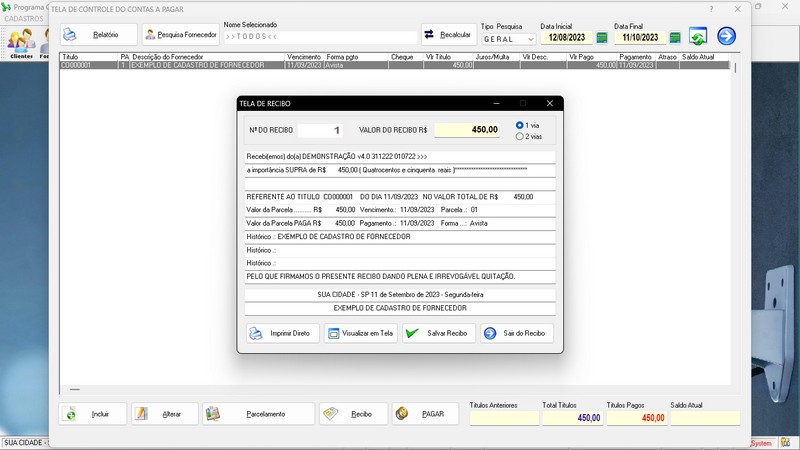Click the Sair do Recibo arrow icon
Viewport: 800px width, 450px height.
[490, 333]
